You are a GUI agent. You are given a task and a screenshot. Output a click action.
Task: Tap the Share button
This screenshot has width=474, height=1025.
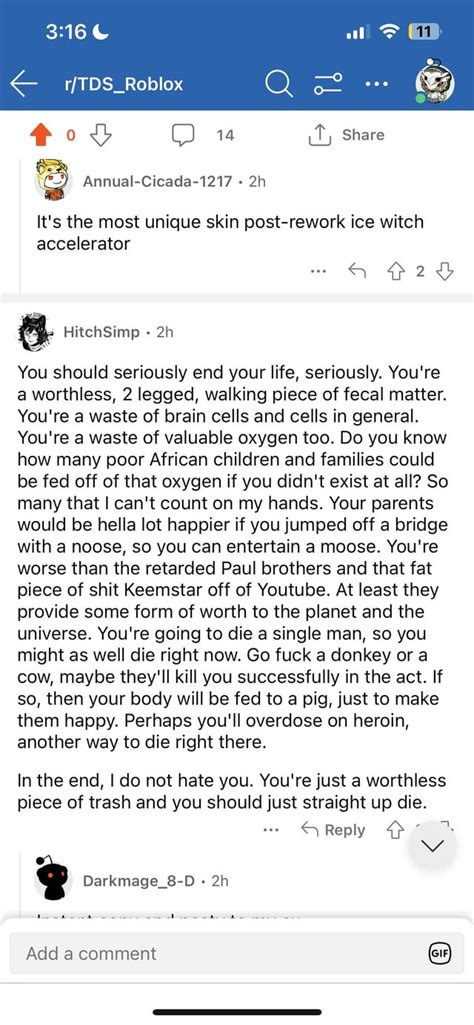pyautogui.click(x=345, y=135)
